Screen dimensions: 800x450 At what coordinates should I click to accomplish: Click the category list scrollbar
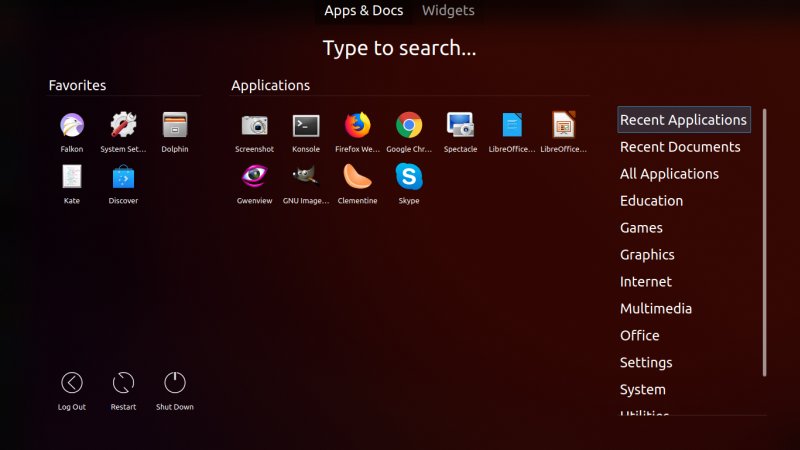pyautogui.click(x=765, y=240)
